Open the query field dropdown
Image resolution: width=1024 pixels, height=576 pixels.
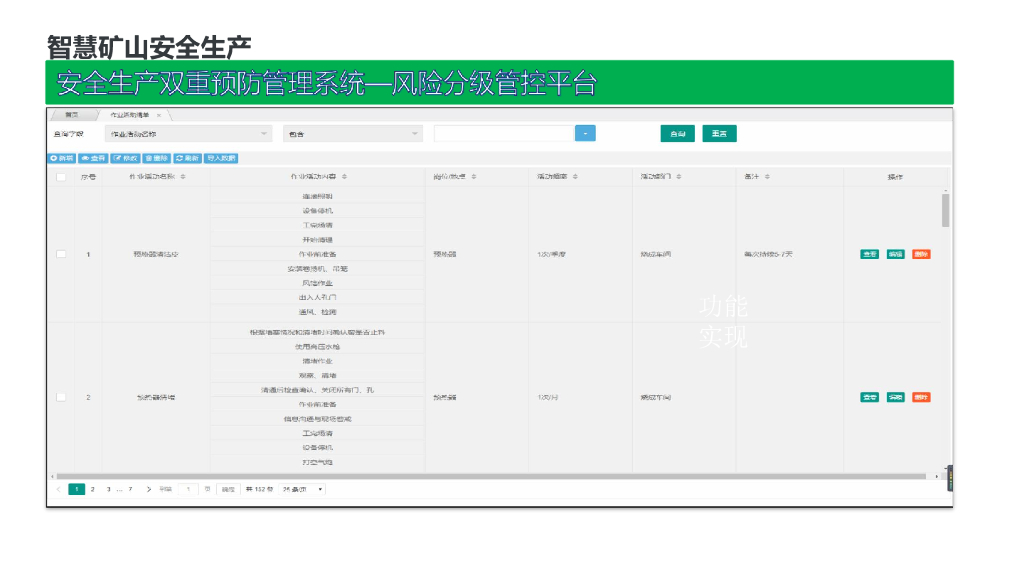[x=188, y=134]
